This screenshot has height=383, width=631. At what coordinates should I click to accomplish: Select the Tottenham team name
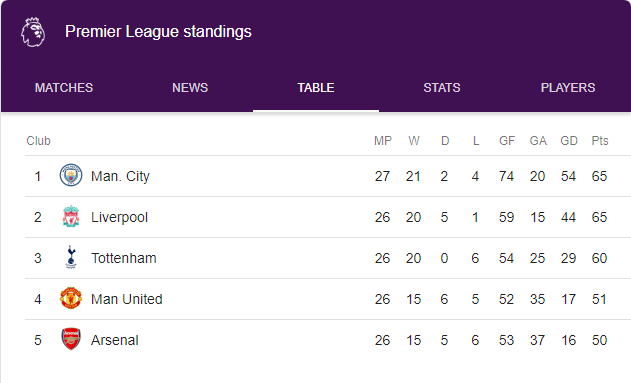point(124,258)
